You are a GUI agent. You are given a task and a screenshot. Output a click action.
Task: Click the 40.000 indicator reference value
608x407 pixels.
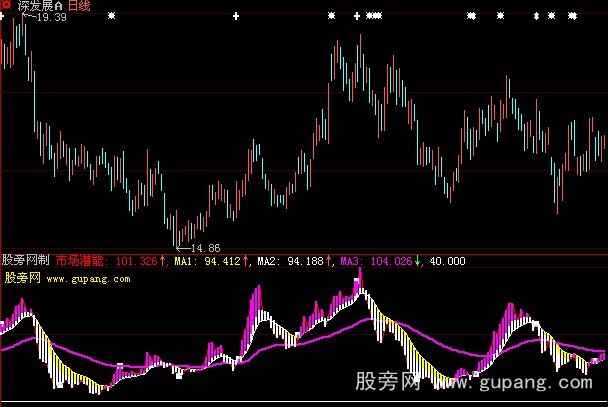pos(446,262)
